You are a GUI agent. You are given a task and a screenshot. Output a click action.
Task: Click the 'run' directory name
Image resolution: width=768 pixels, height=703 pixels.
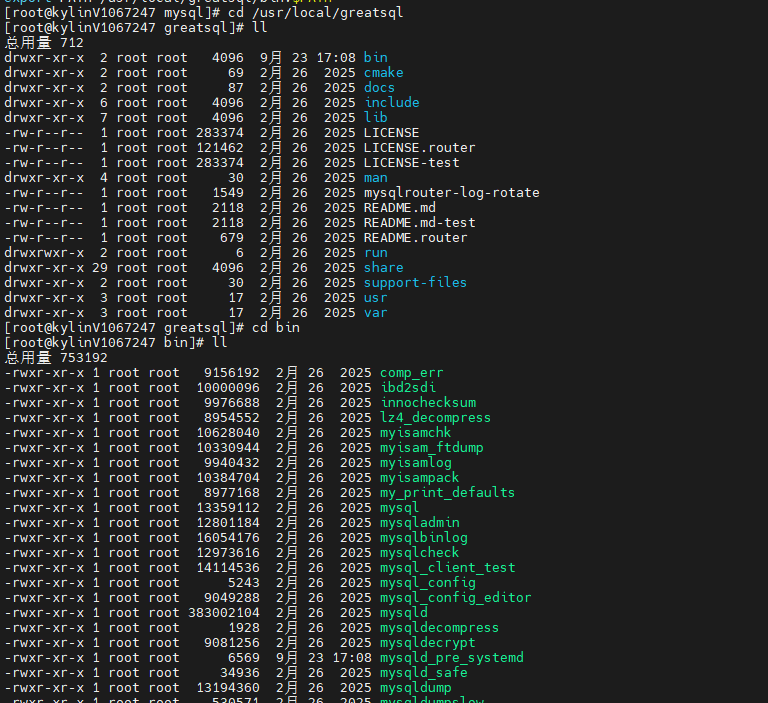click(x=376, y=253)
